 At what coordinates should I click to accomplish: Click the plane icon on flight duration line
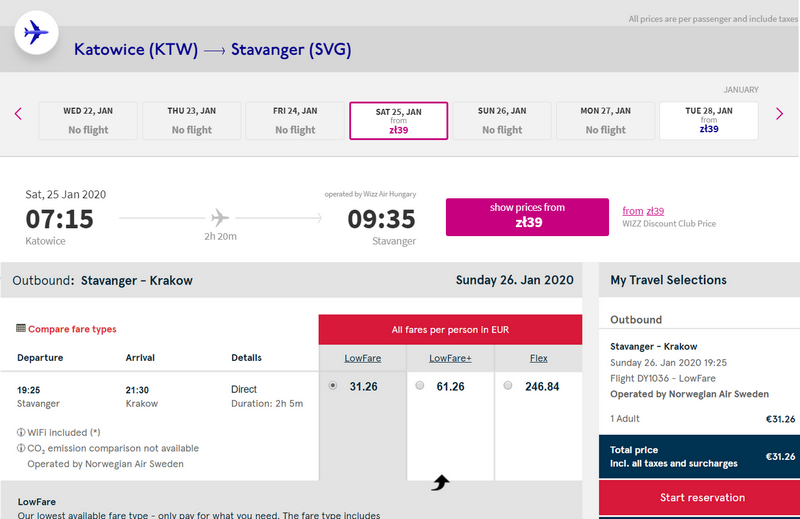click(220, 218)
